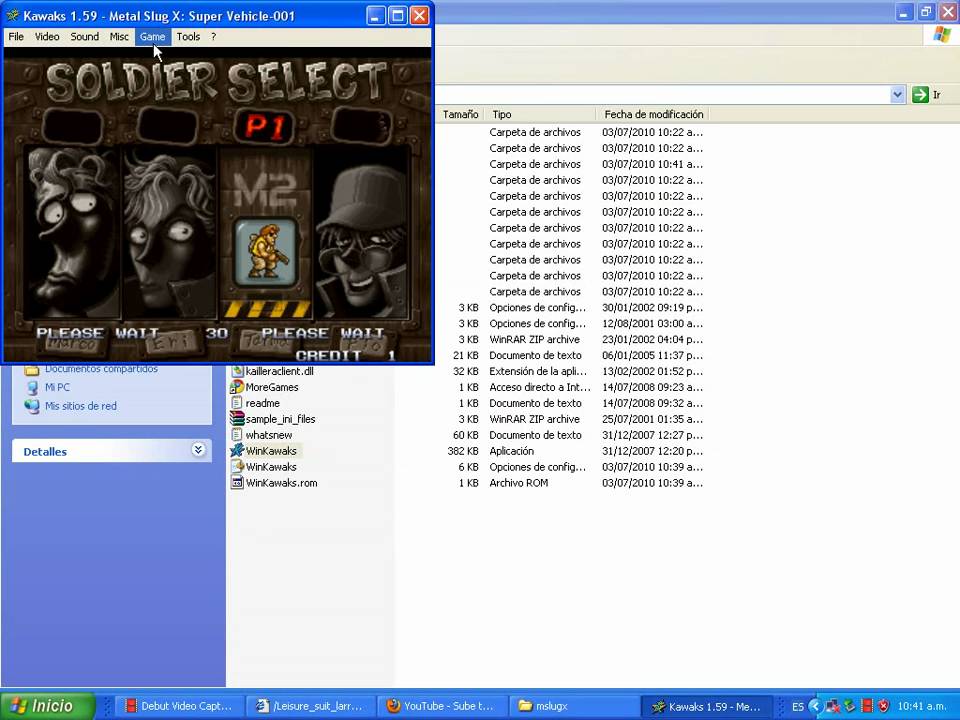Screen dimensions: 960x720
Task: Select the selected soldier sprite thumbnail
Action: pos(266,252)
